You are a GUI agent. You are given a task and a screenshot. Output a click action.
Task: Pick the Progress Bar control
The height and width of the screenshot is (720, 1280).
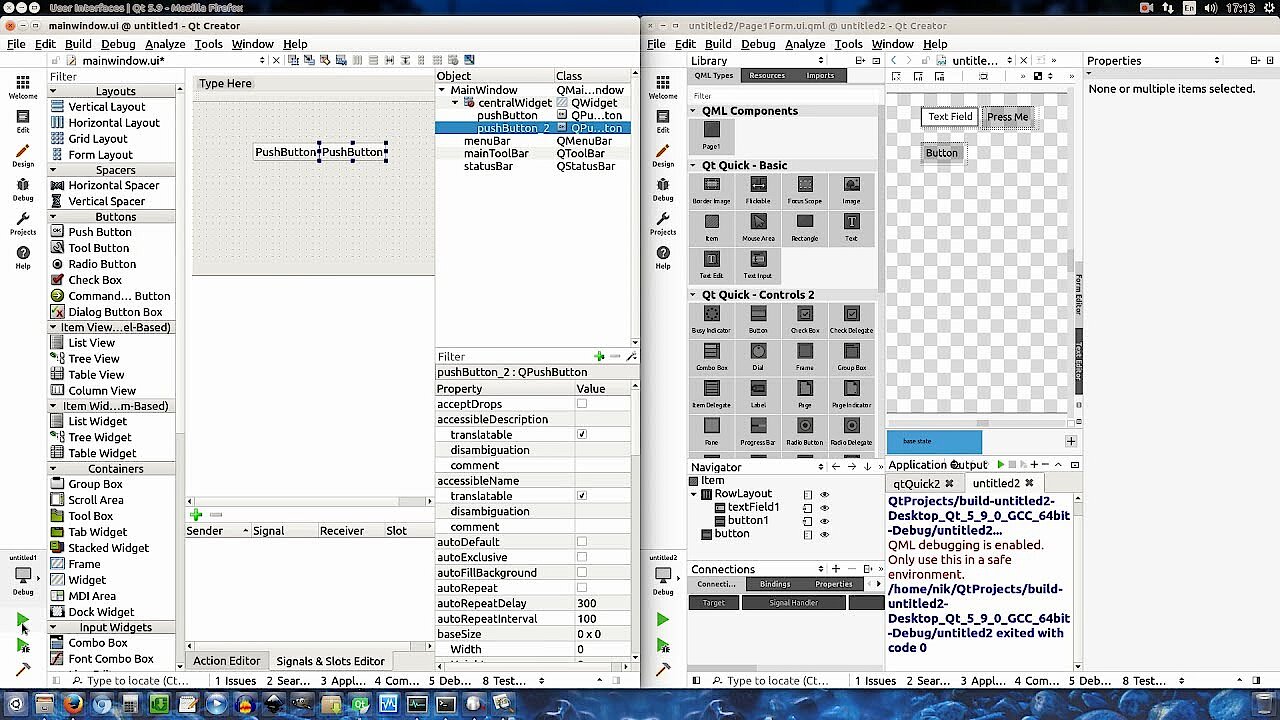tap(758, 431)
